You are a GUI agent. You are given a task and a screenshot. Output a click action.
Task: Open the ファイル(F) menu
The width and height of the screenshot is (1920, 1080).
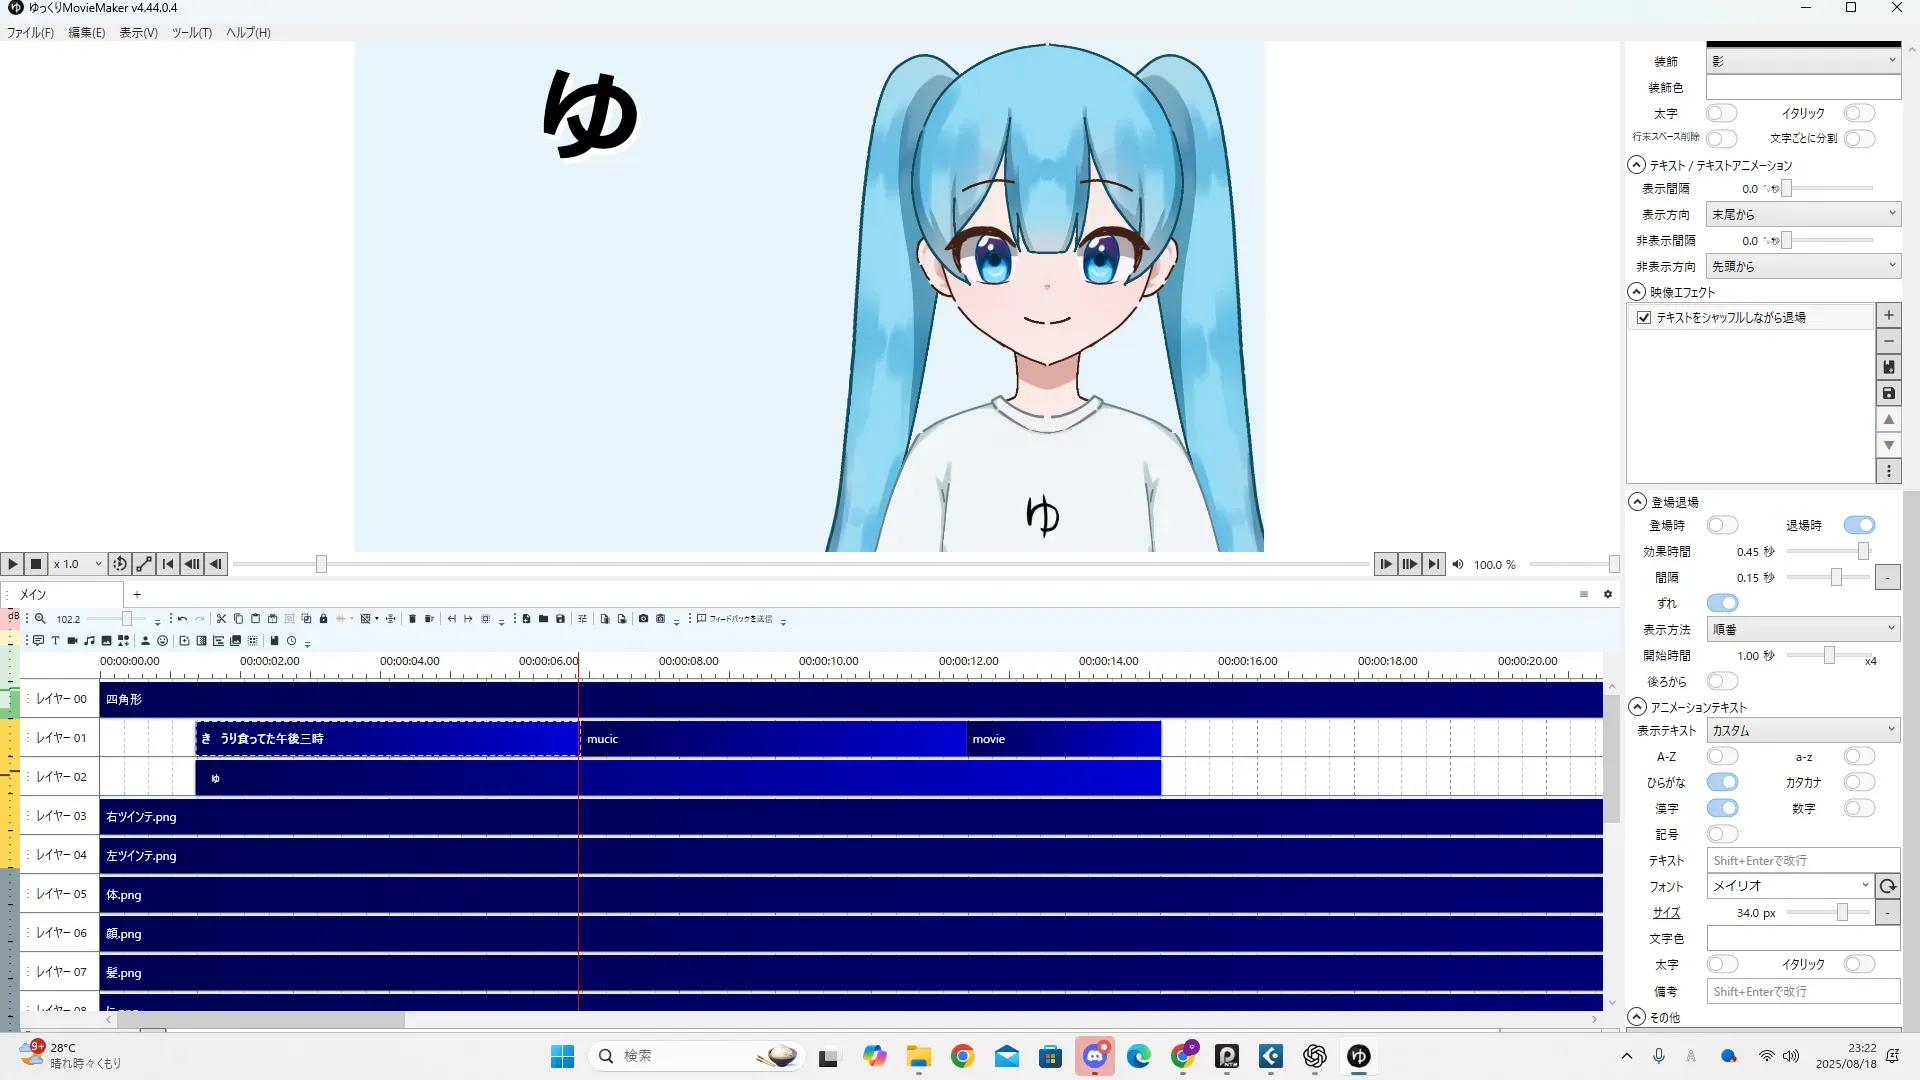click(x=30, y=33)
